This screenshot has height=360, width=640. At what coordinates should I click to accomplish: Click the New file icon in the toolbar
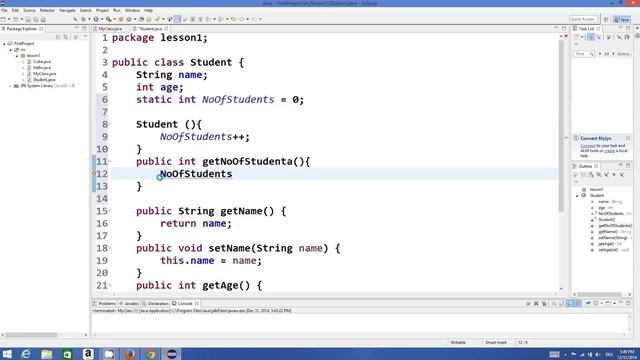3,19
